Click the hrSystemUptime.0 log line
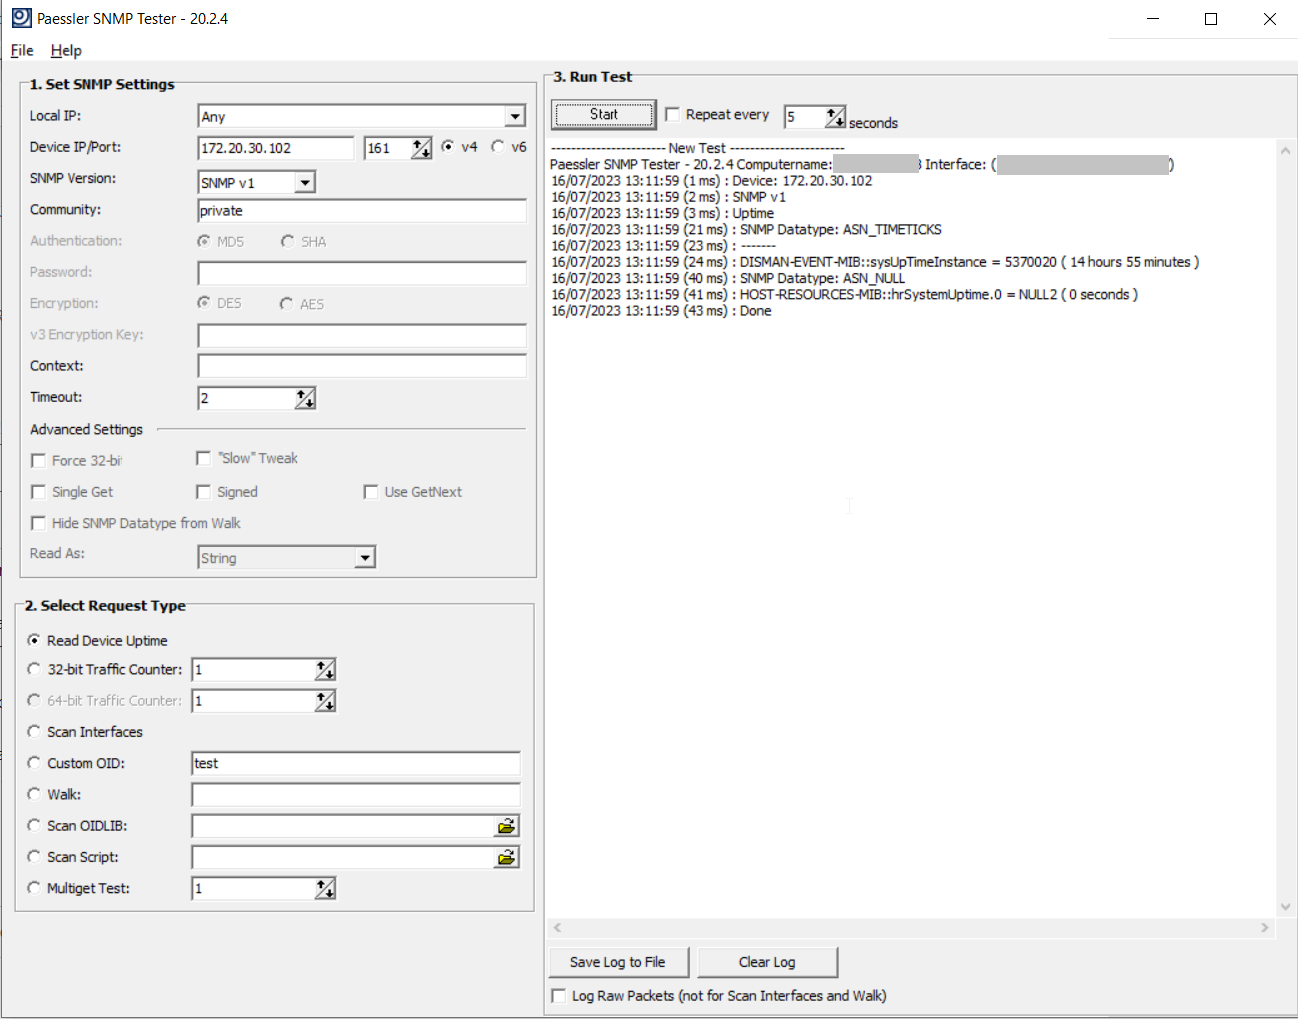Screen dimensions: 1298x1019 click(x=844, y=295)
